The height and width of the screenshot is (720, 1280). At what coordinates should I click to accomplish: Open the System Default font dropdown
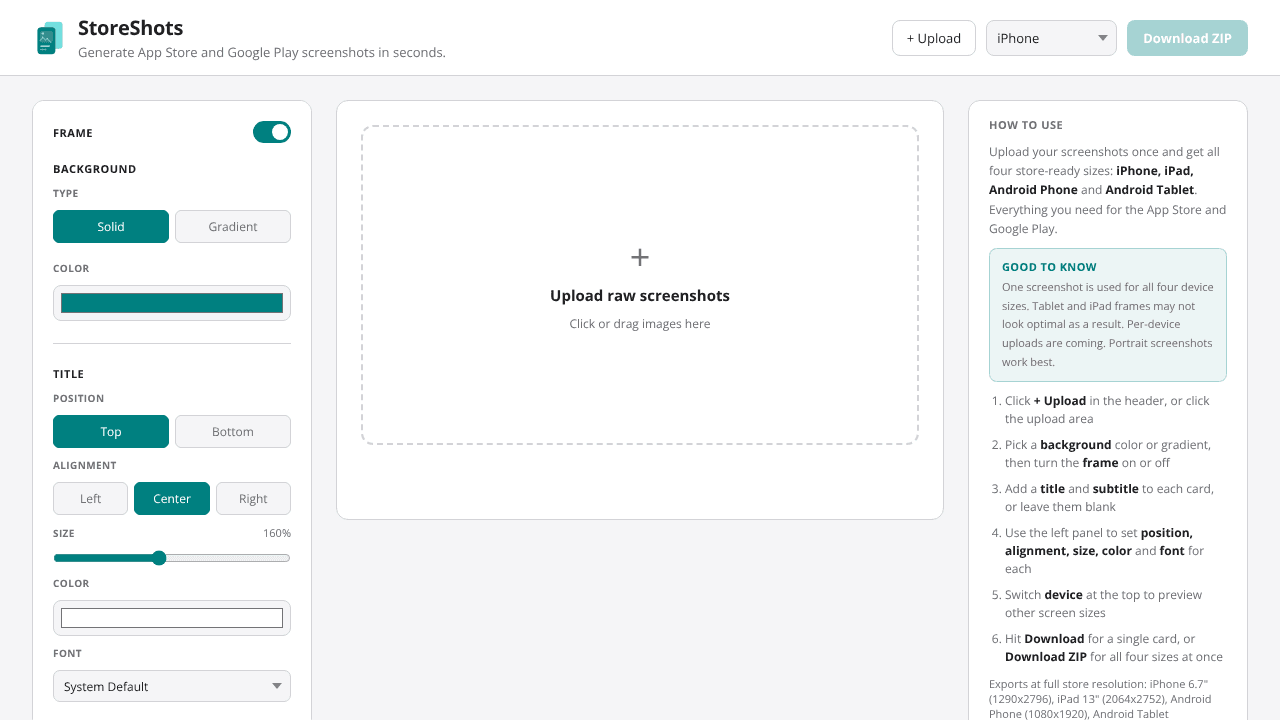click(172, 686)
